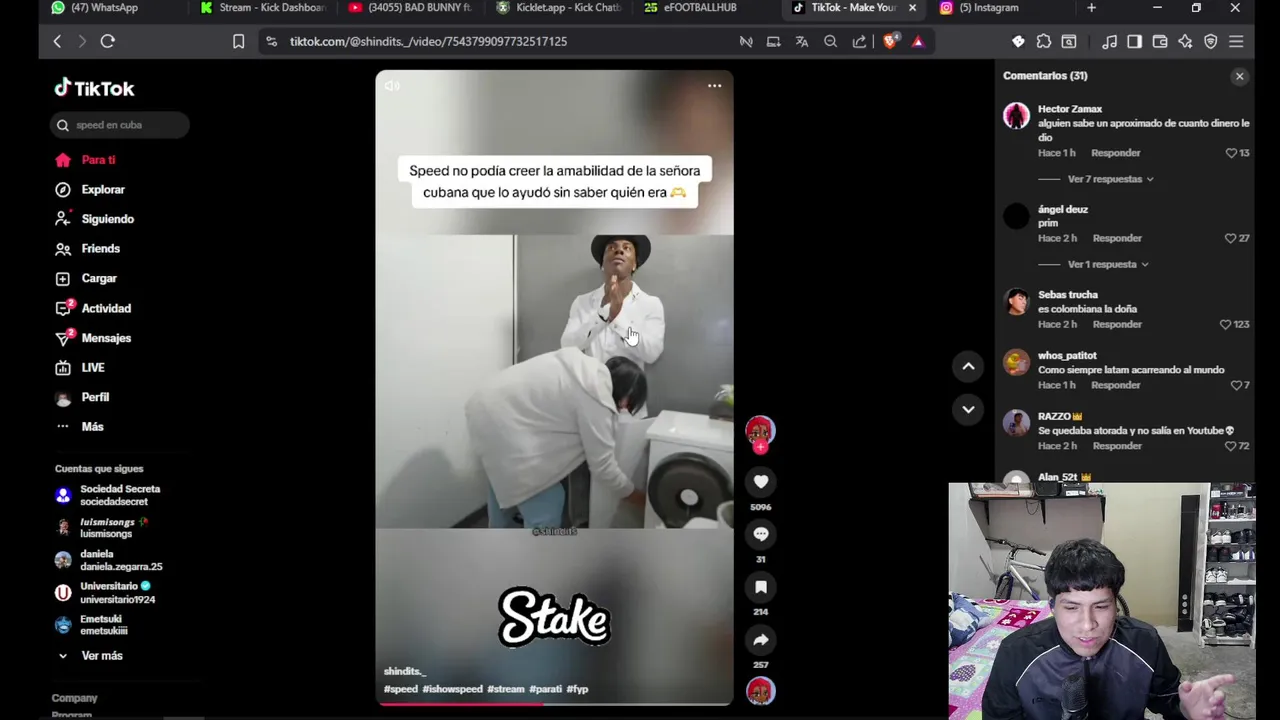Open the Brave VPN shield icon
This screenshot has width=1280, height=720.
[1211, 41]
